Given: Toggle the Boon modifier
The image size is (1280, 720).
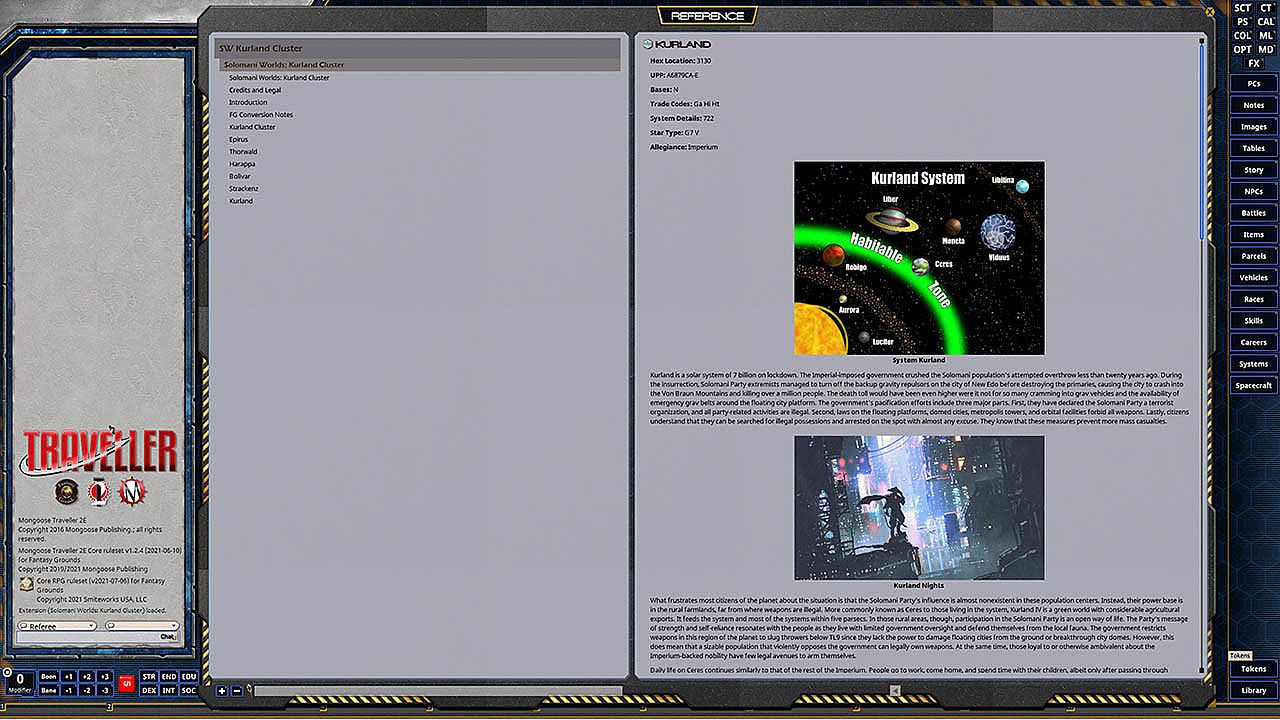Looking at the screenshot, I should pos(48,677).
